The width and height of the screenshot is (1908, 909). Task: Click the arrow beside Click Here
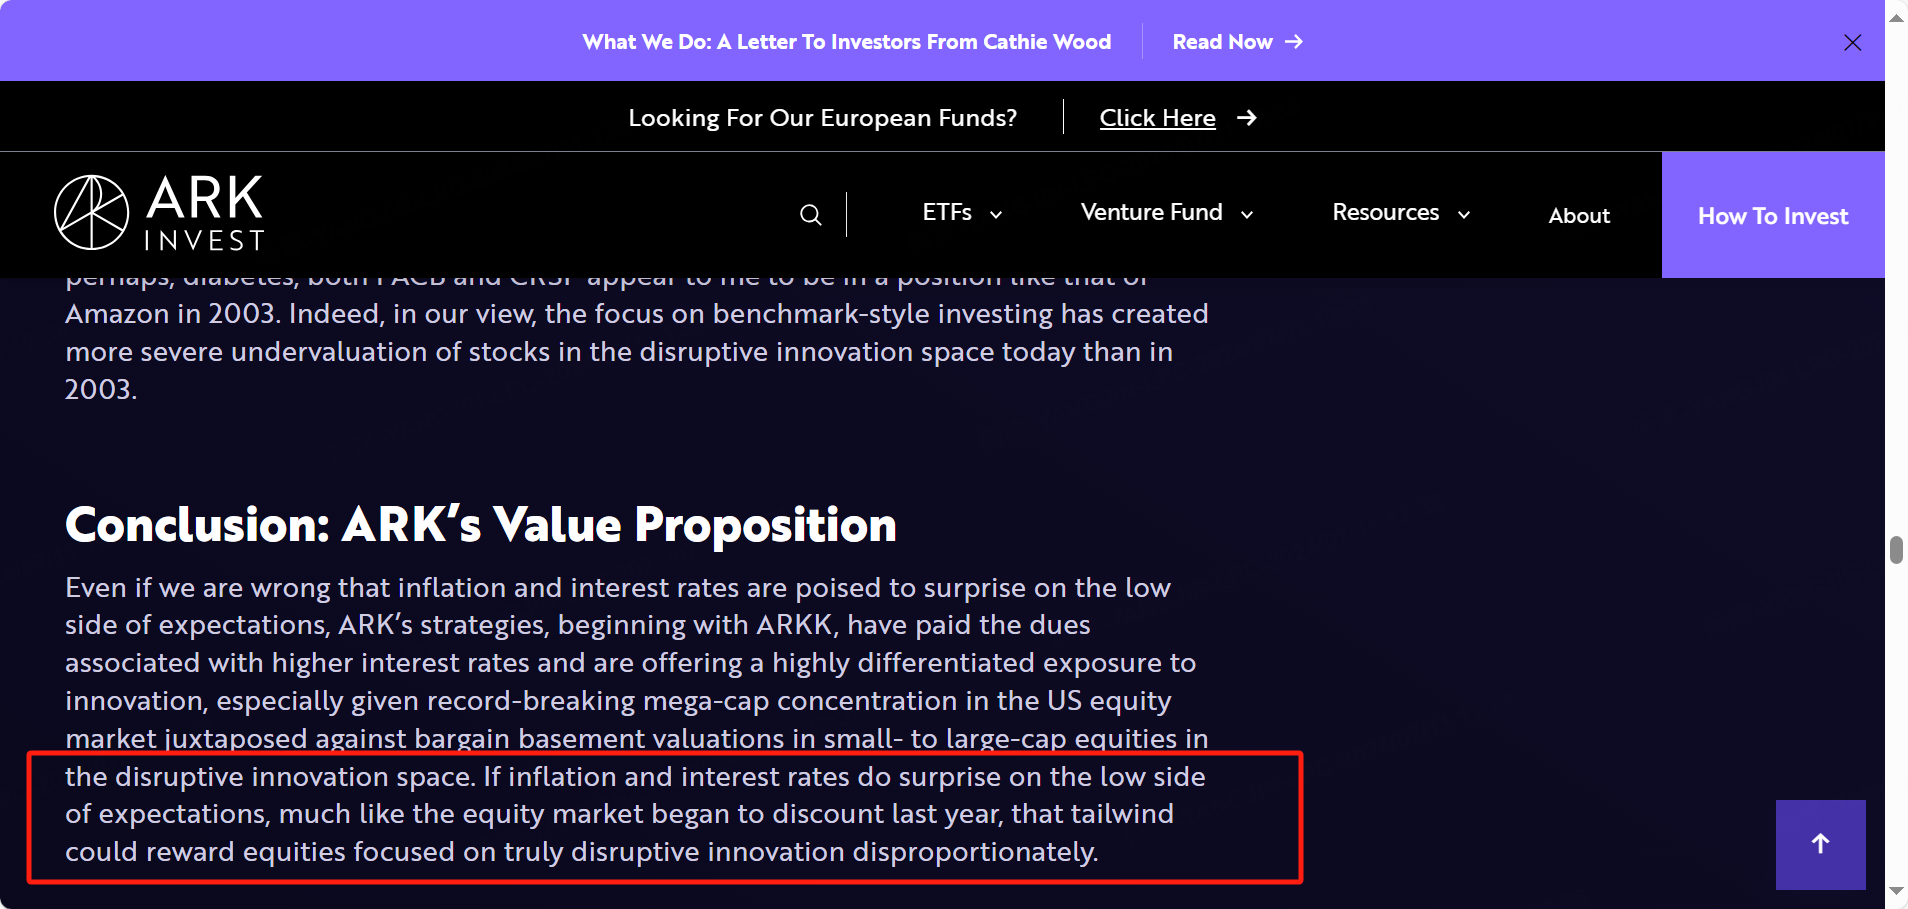(x=1246, y=118)
